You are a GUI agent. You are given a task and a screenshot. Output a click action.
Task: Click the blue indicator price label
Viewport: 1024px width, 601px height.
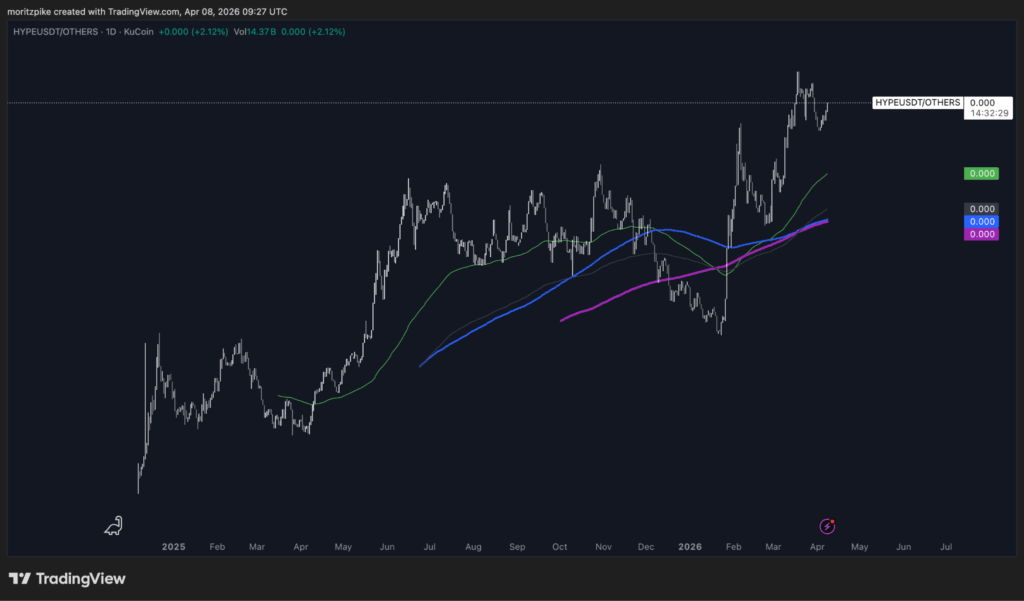(981, 221)
